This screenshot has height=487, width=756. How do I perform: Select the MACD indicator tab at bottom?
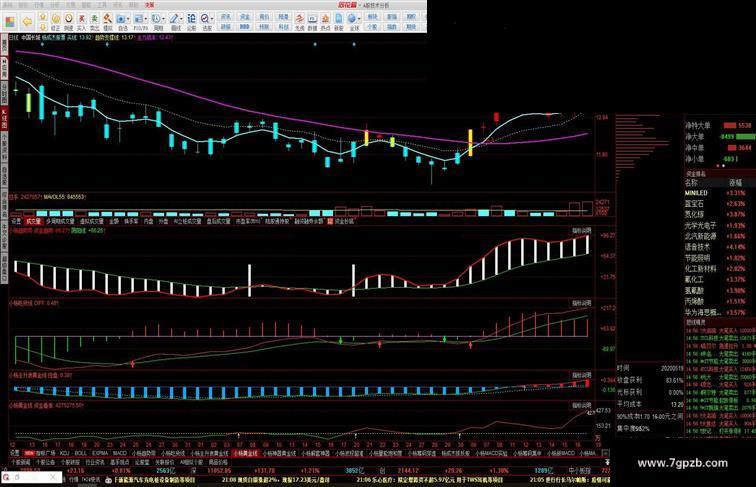tap(120, 453)
